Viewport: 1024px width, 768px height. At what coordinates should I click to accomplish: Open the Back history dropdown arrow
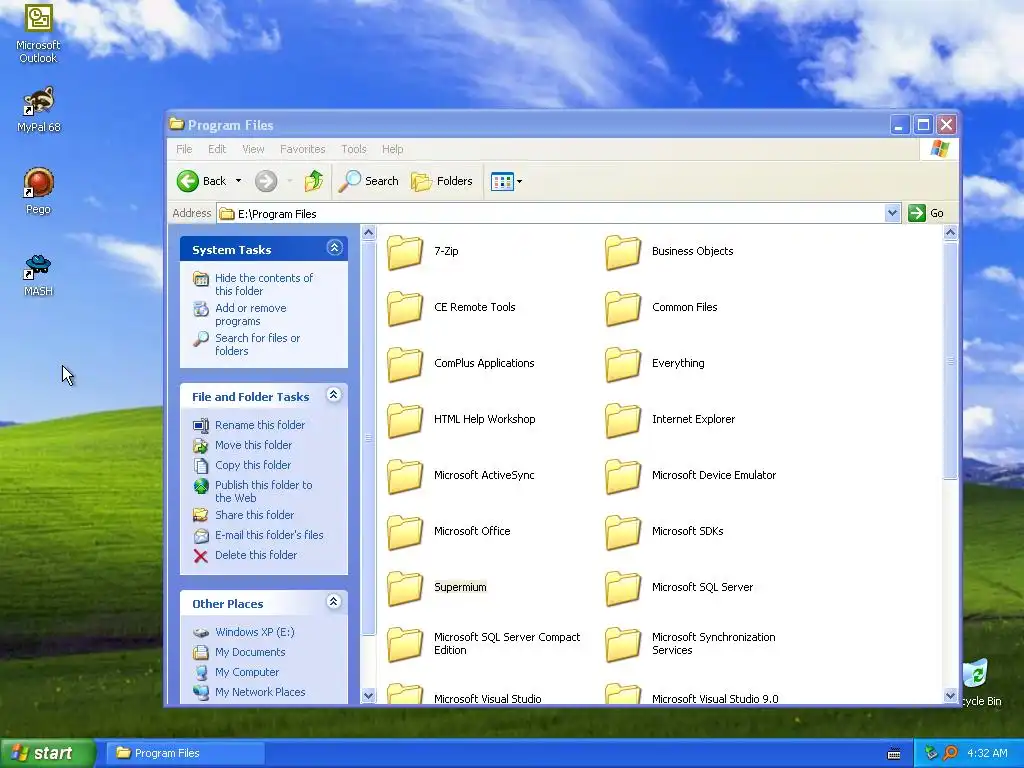click(x=238, y=181)
